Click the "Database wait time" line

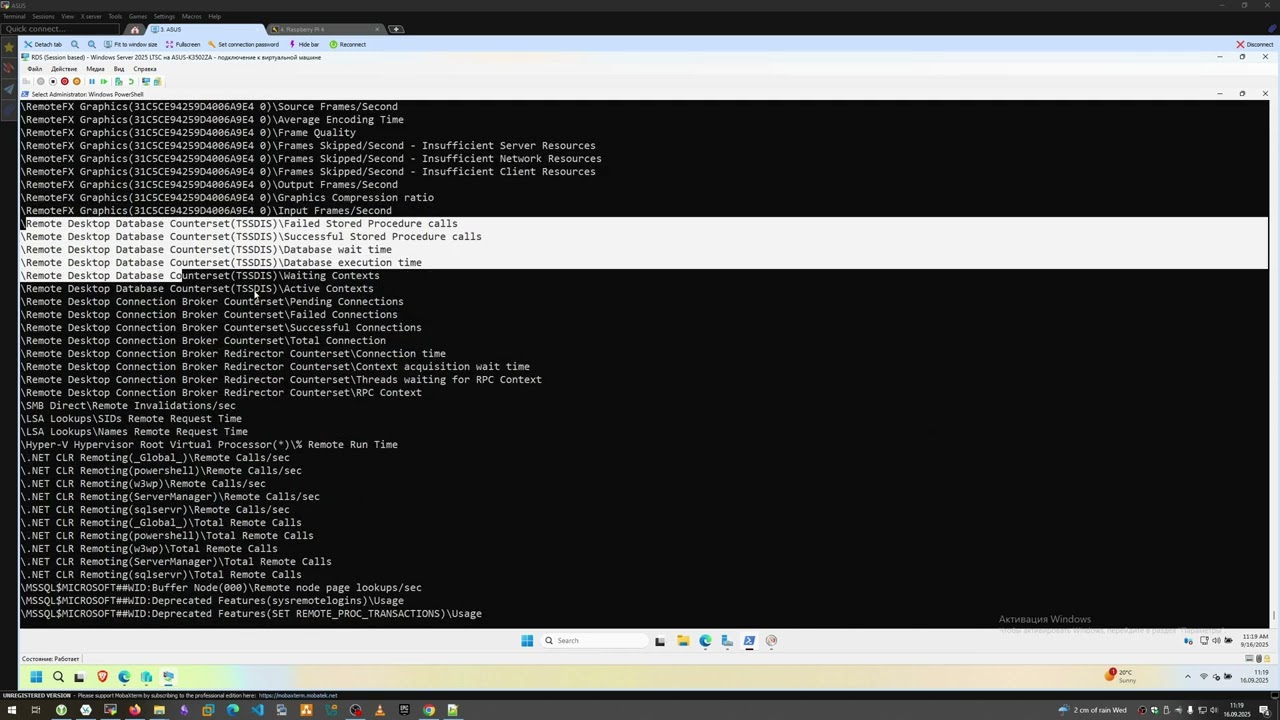(x=337, y=250)
